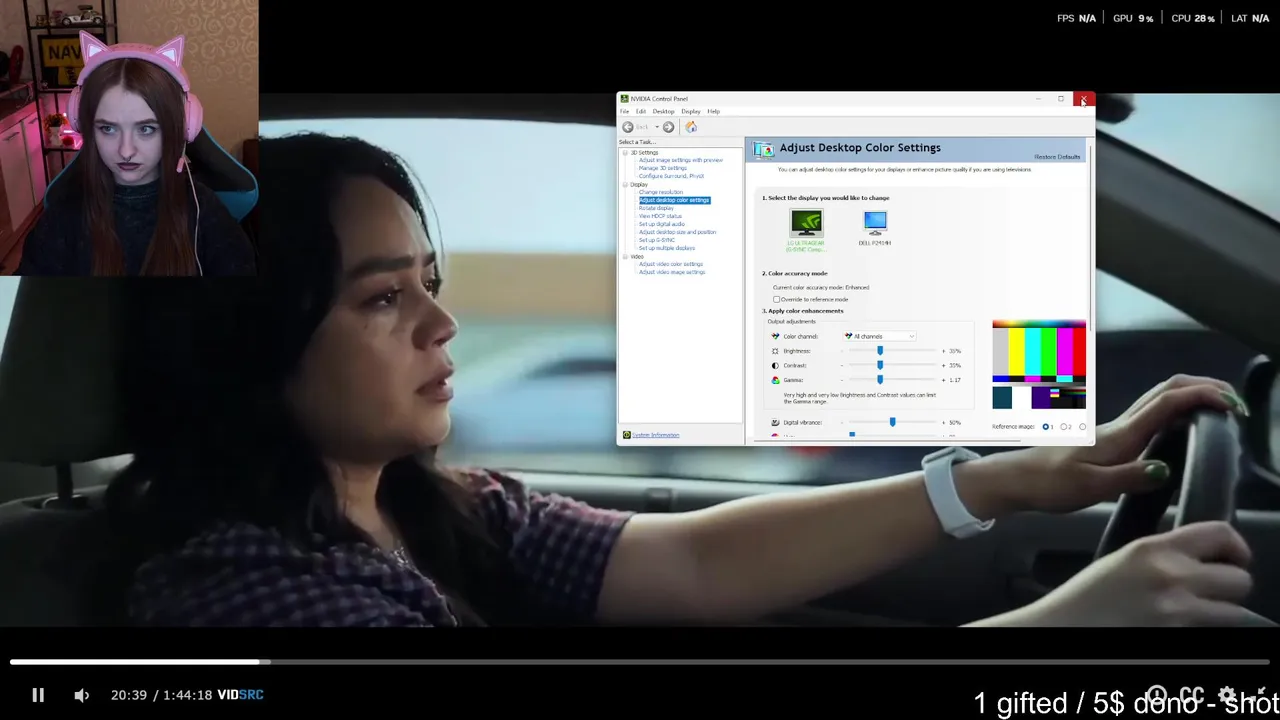Image resolution: width=1280 pixels, height=720 pixels.
Task: Maximize the NVIDIA Control Panel window
Action: [x=1061, y=99]
